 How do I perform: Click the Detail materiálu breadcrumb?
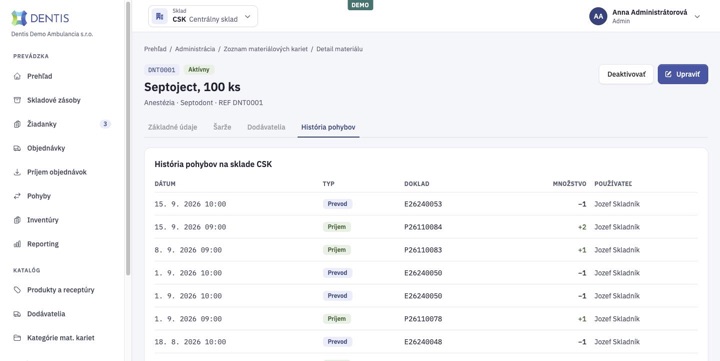(339, 49)
